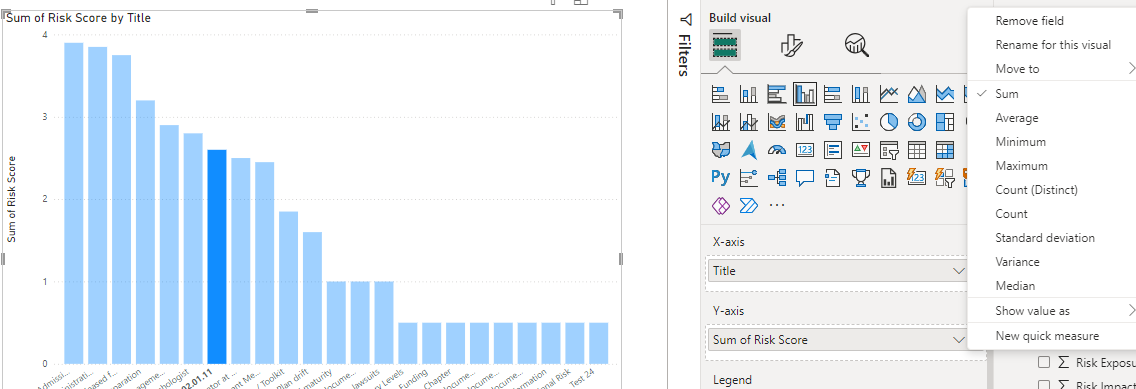This screenshot has height=389, width=1136.
Task: Expand the Filters pane arrow icon
Action: pos(686,20)
